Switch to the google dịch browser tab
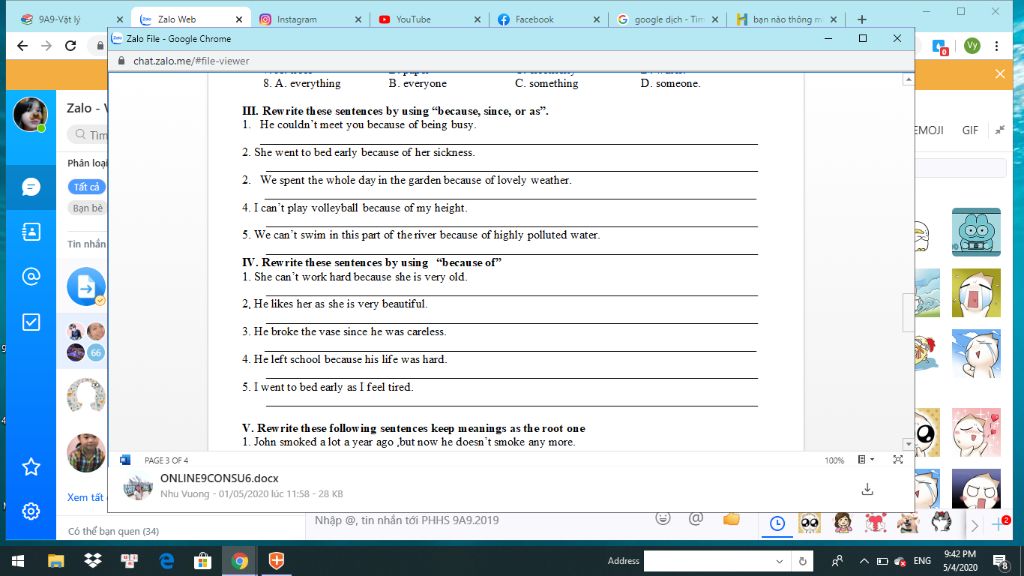 click(667, 20)
